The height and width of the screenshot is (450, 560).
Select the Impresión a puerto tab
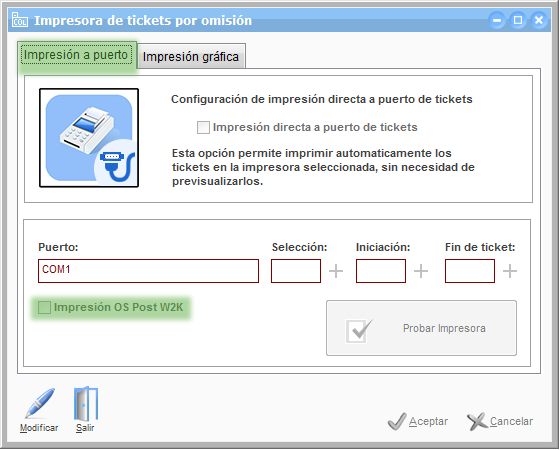(76, 55)
